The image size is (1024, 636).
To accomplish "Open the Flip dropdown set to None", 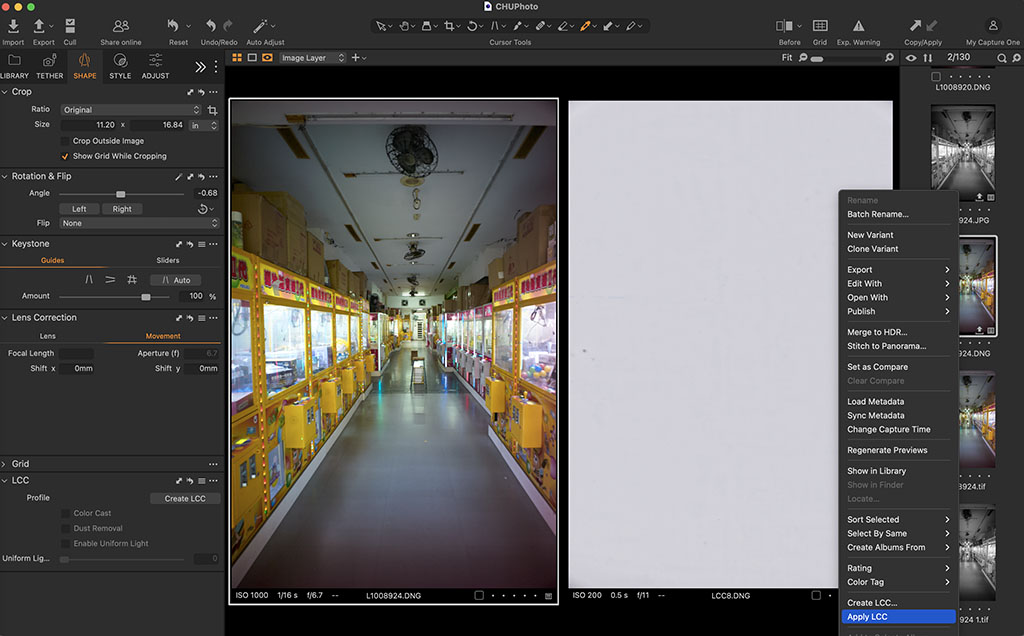I will tap(138, 223).
